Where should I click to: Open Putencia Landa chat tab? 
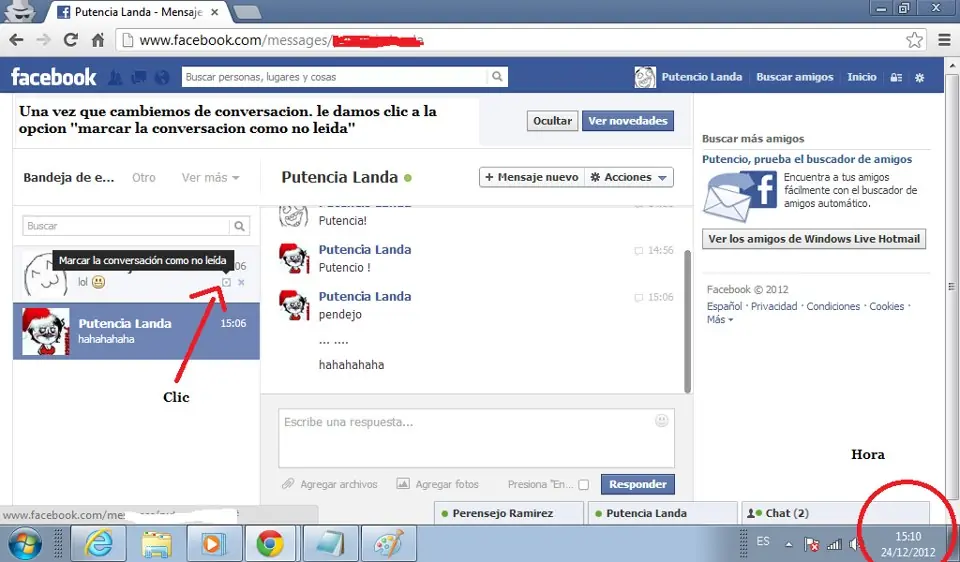[x=662, y=513]
